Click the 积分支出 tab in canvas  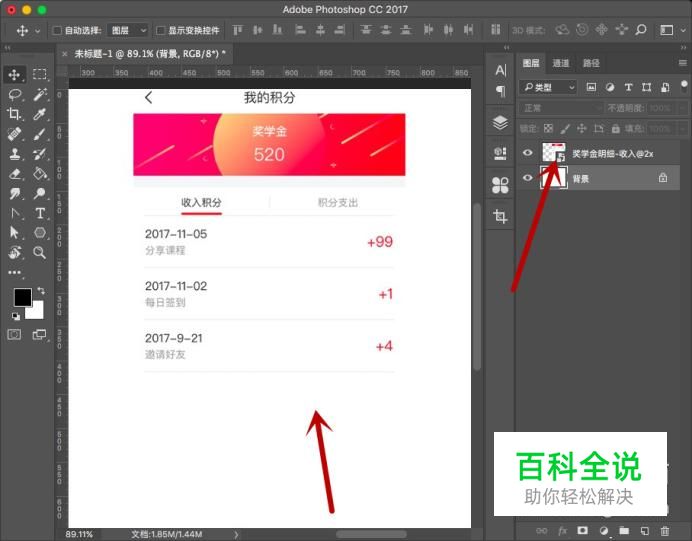point(338,203)
